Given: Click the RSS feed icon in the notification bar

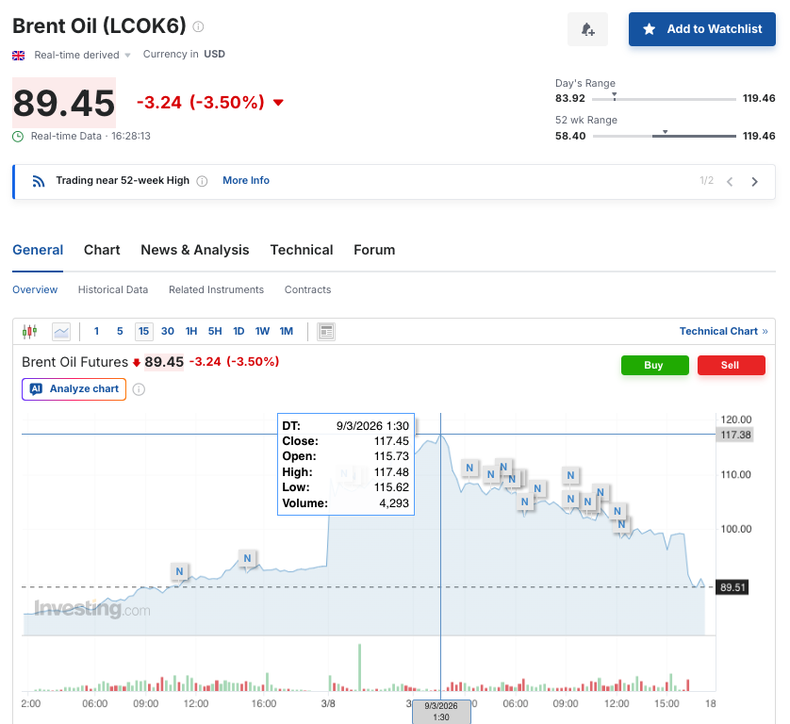Looking at the screenshot, I should [x=39, y=181].
